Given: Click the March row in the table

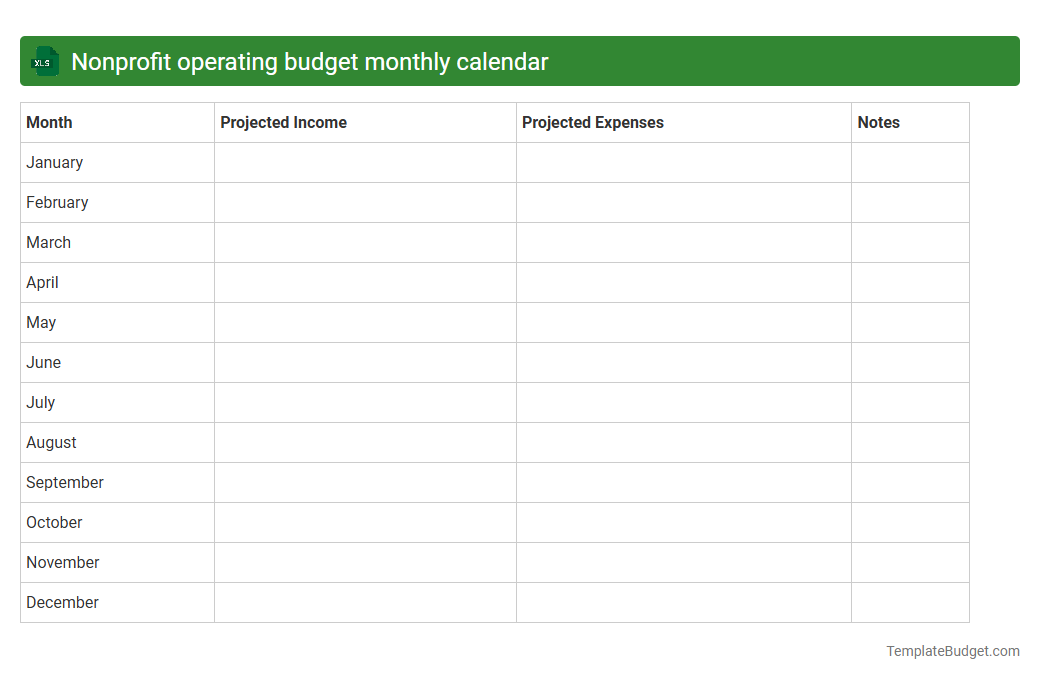Looking at the screenshot, I should [48, 242].
